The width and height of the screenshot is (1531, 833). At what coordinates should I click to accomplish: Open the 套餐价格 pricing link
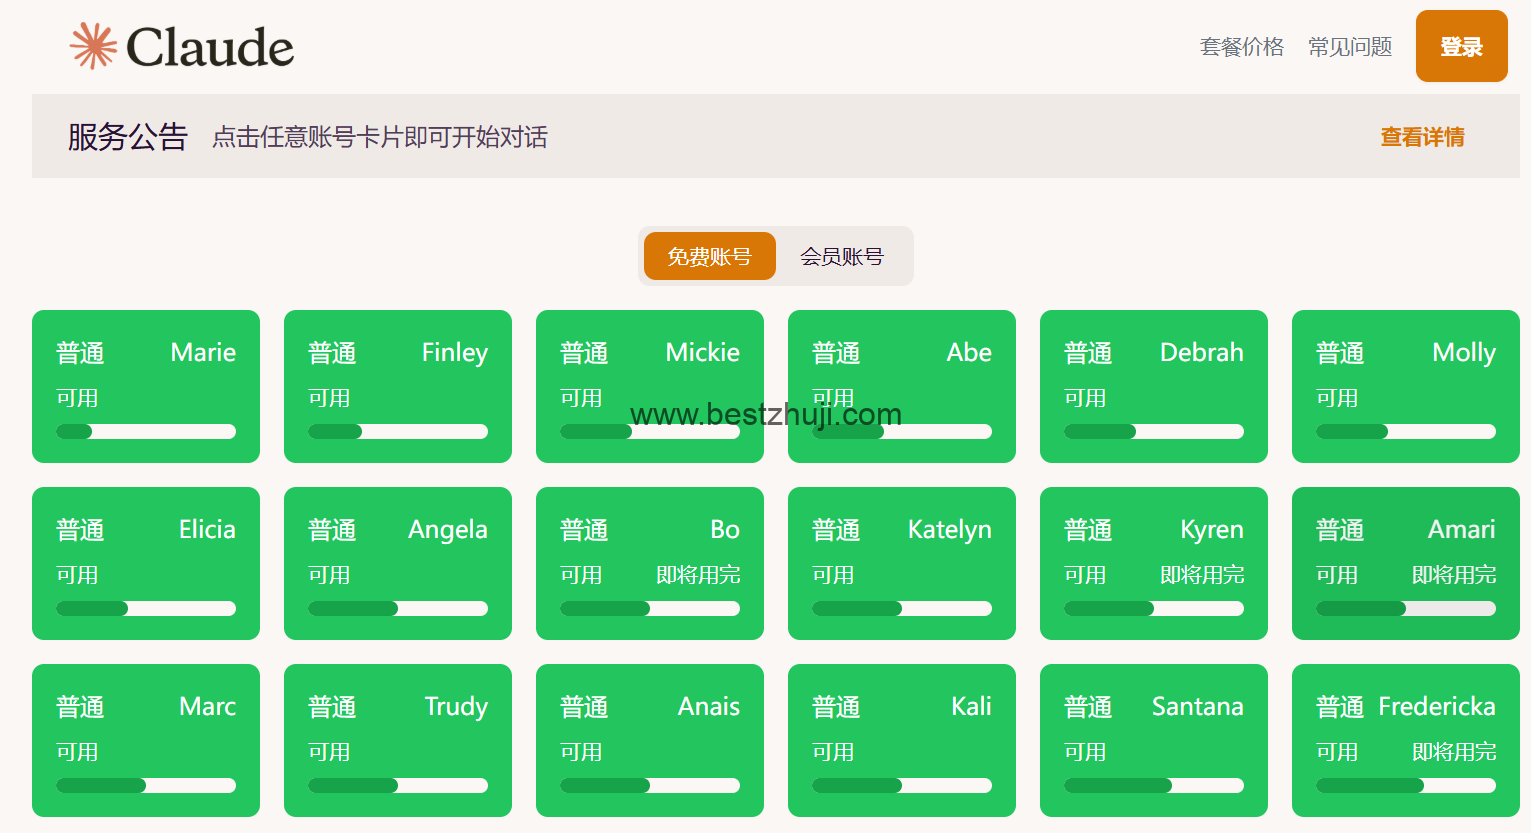[1241, 47]
